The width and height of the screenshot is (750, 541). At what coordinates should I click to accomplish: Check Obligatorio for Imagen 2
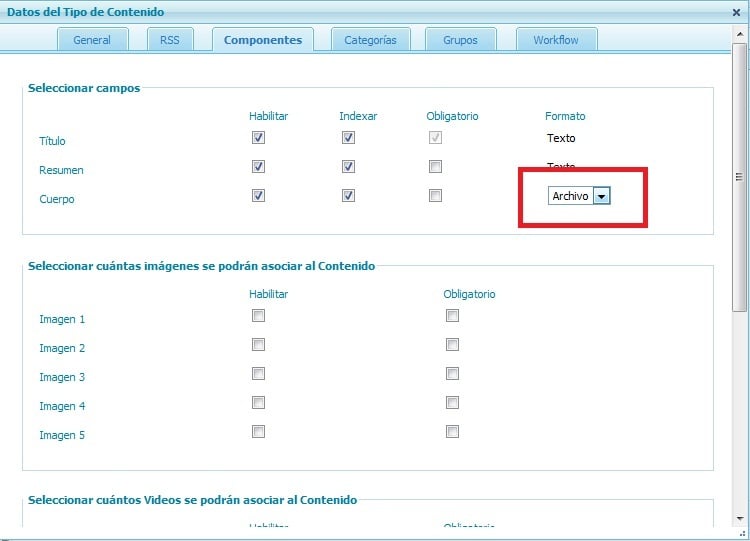pyautogui.click(x=453, y=345)
